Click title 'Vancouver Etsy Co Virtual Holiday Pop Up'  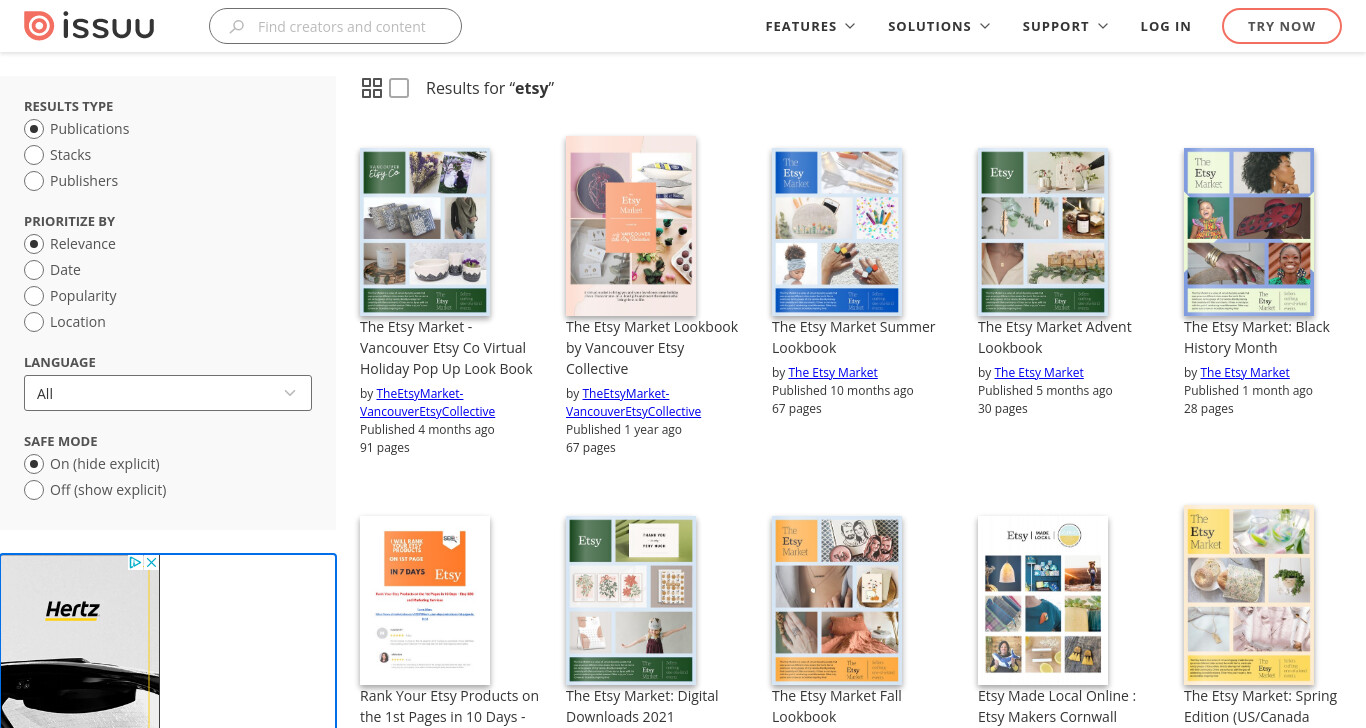[x=446, y=347]
